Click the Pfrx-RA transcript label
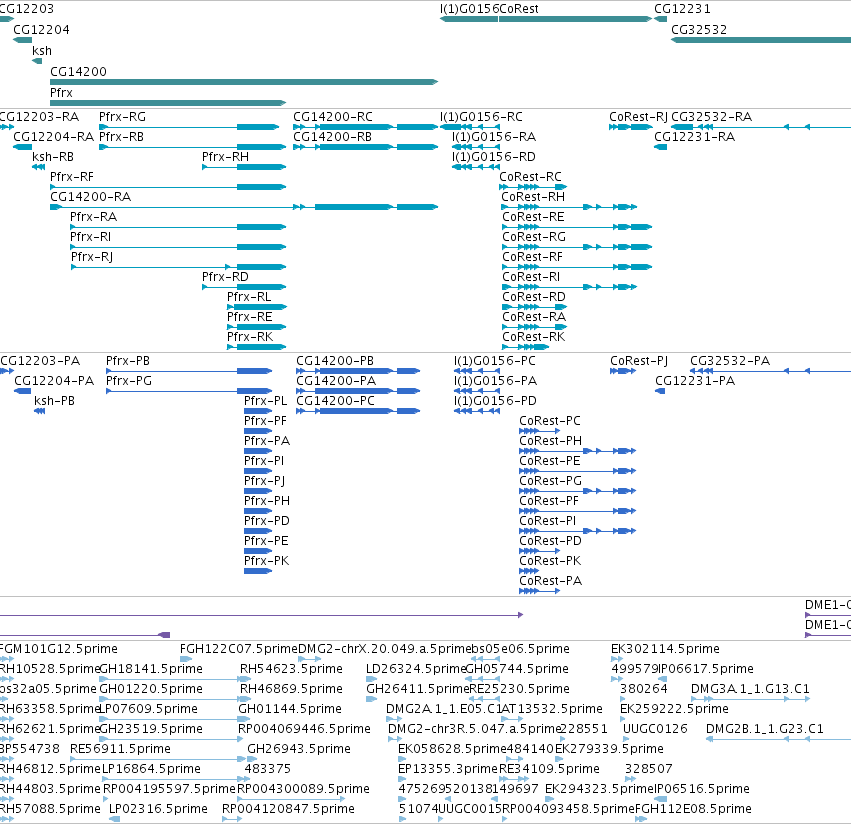 pos(93,217)
